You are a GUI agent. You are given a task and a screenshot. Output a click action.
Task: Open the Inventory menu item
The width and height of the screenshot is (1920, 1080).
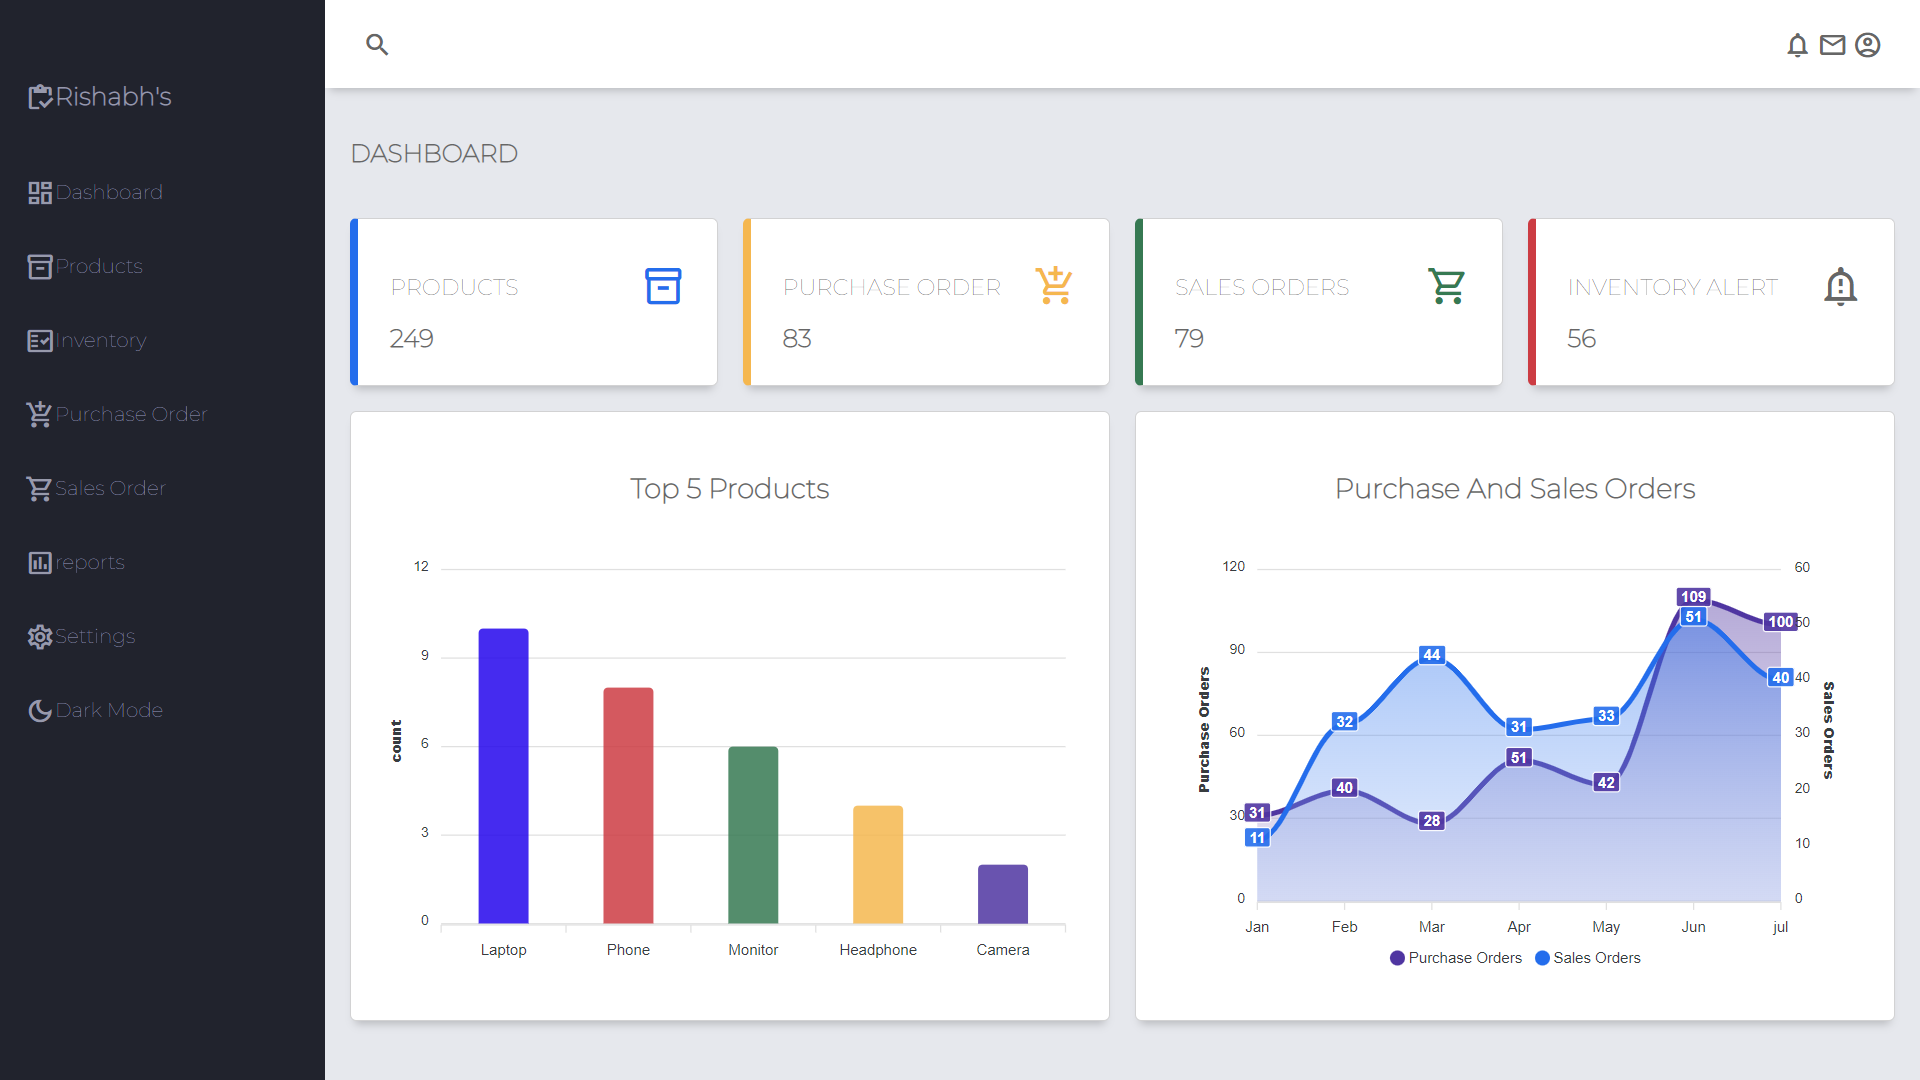pos(101,340)
